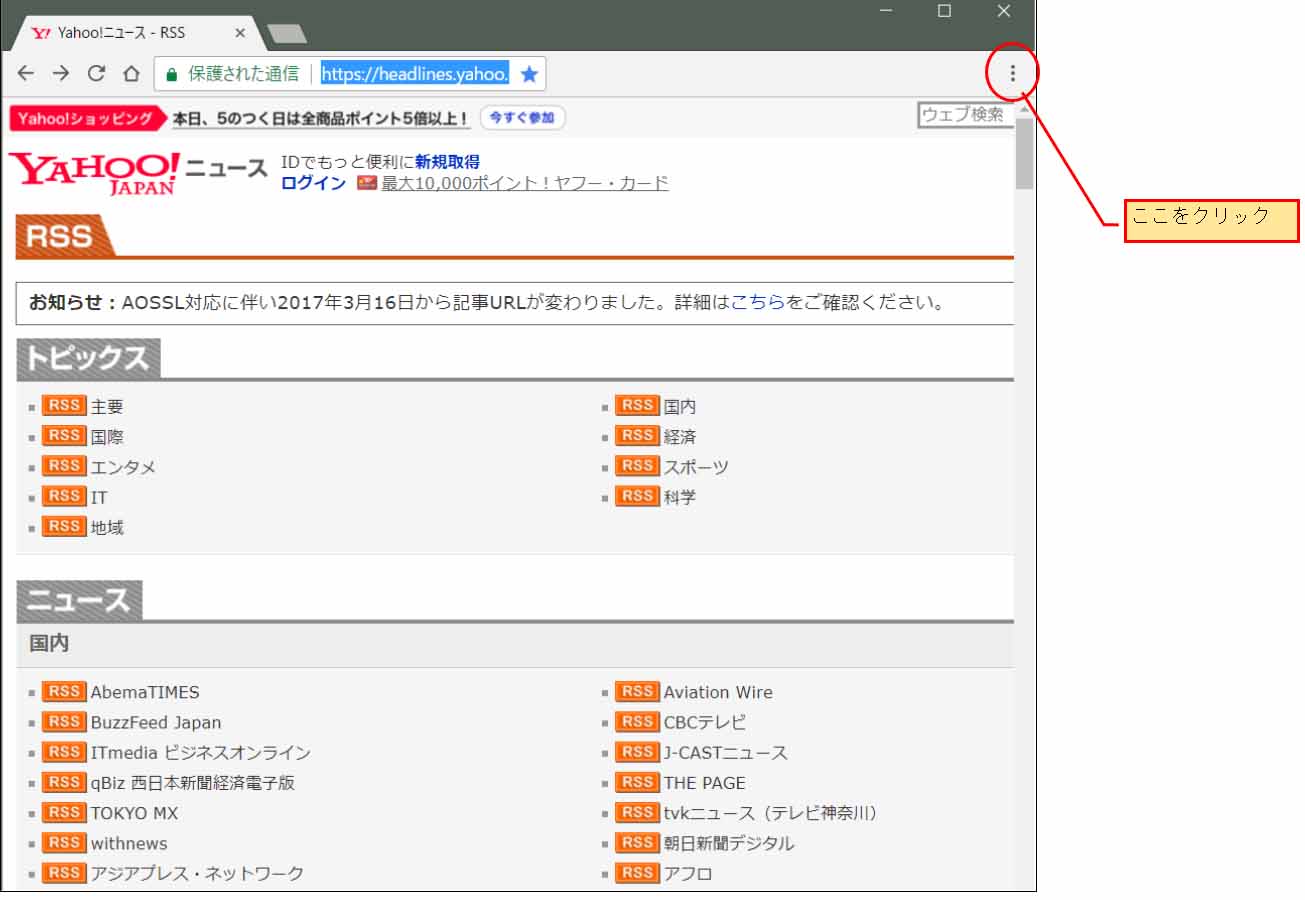The height and width of the screenshot is (900, 1305).
Task: Click the RSS icon for THE PAGE
Action: click(x=637, y=782)
